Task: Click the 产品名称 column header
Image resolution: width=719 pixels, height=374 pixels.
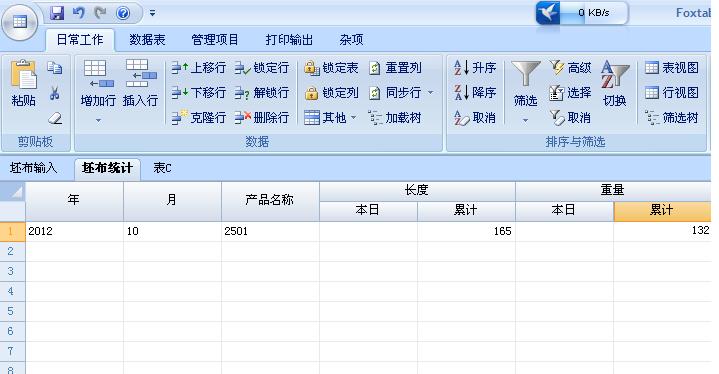Action: (271, 201)
